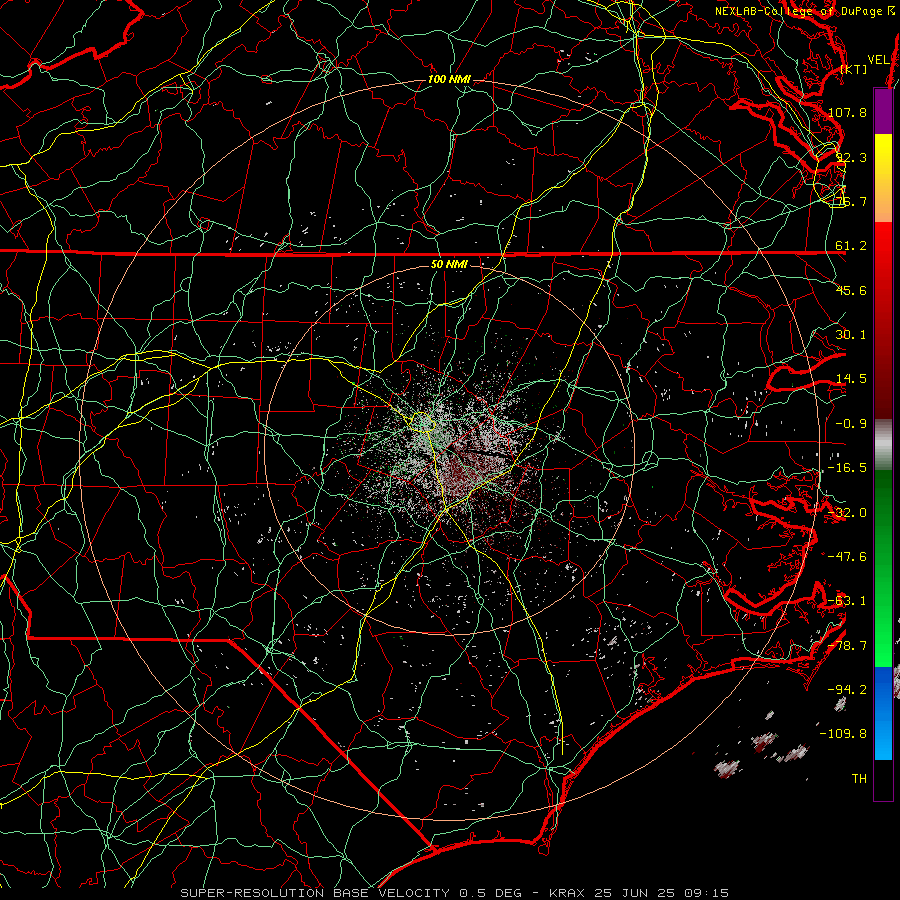Select the -109.8 velocity scale value
Screen dimensions: 900x900
pyautogui.click(x=844, y=733)
